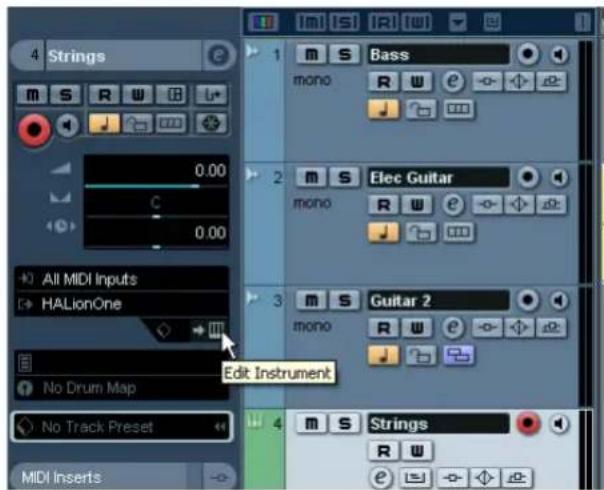Mute the Bass track
The height and width of the screenshot is (490, 604).
point(311,54)
